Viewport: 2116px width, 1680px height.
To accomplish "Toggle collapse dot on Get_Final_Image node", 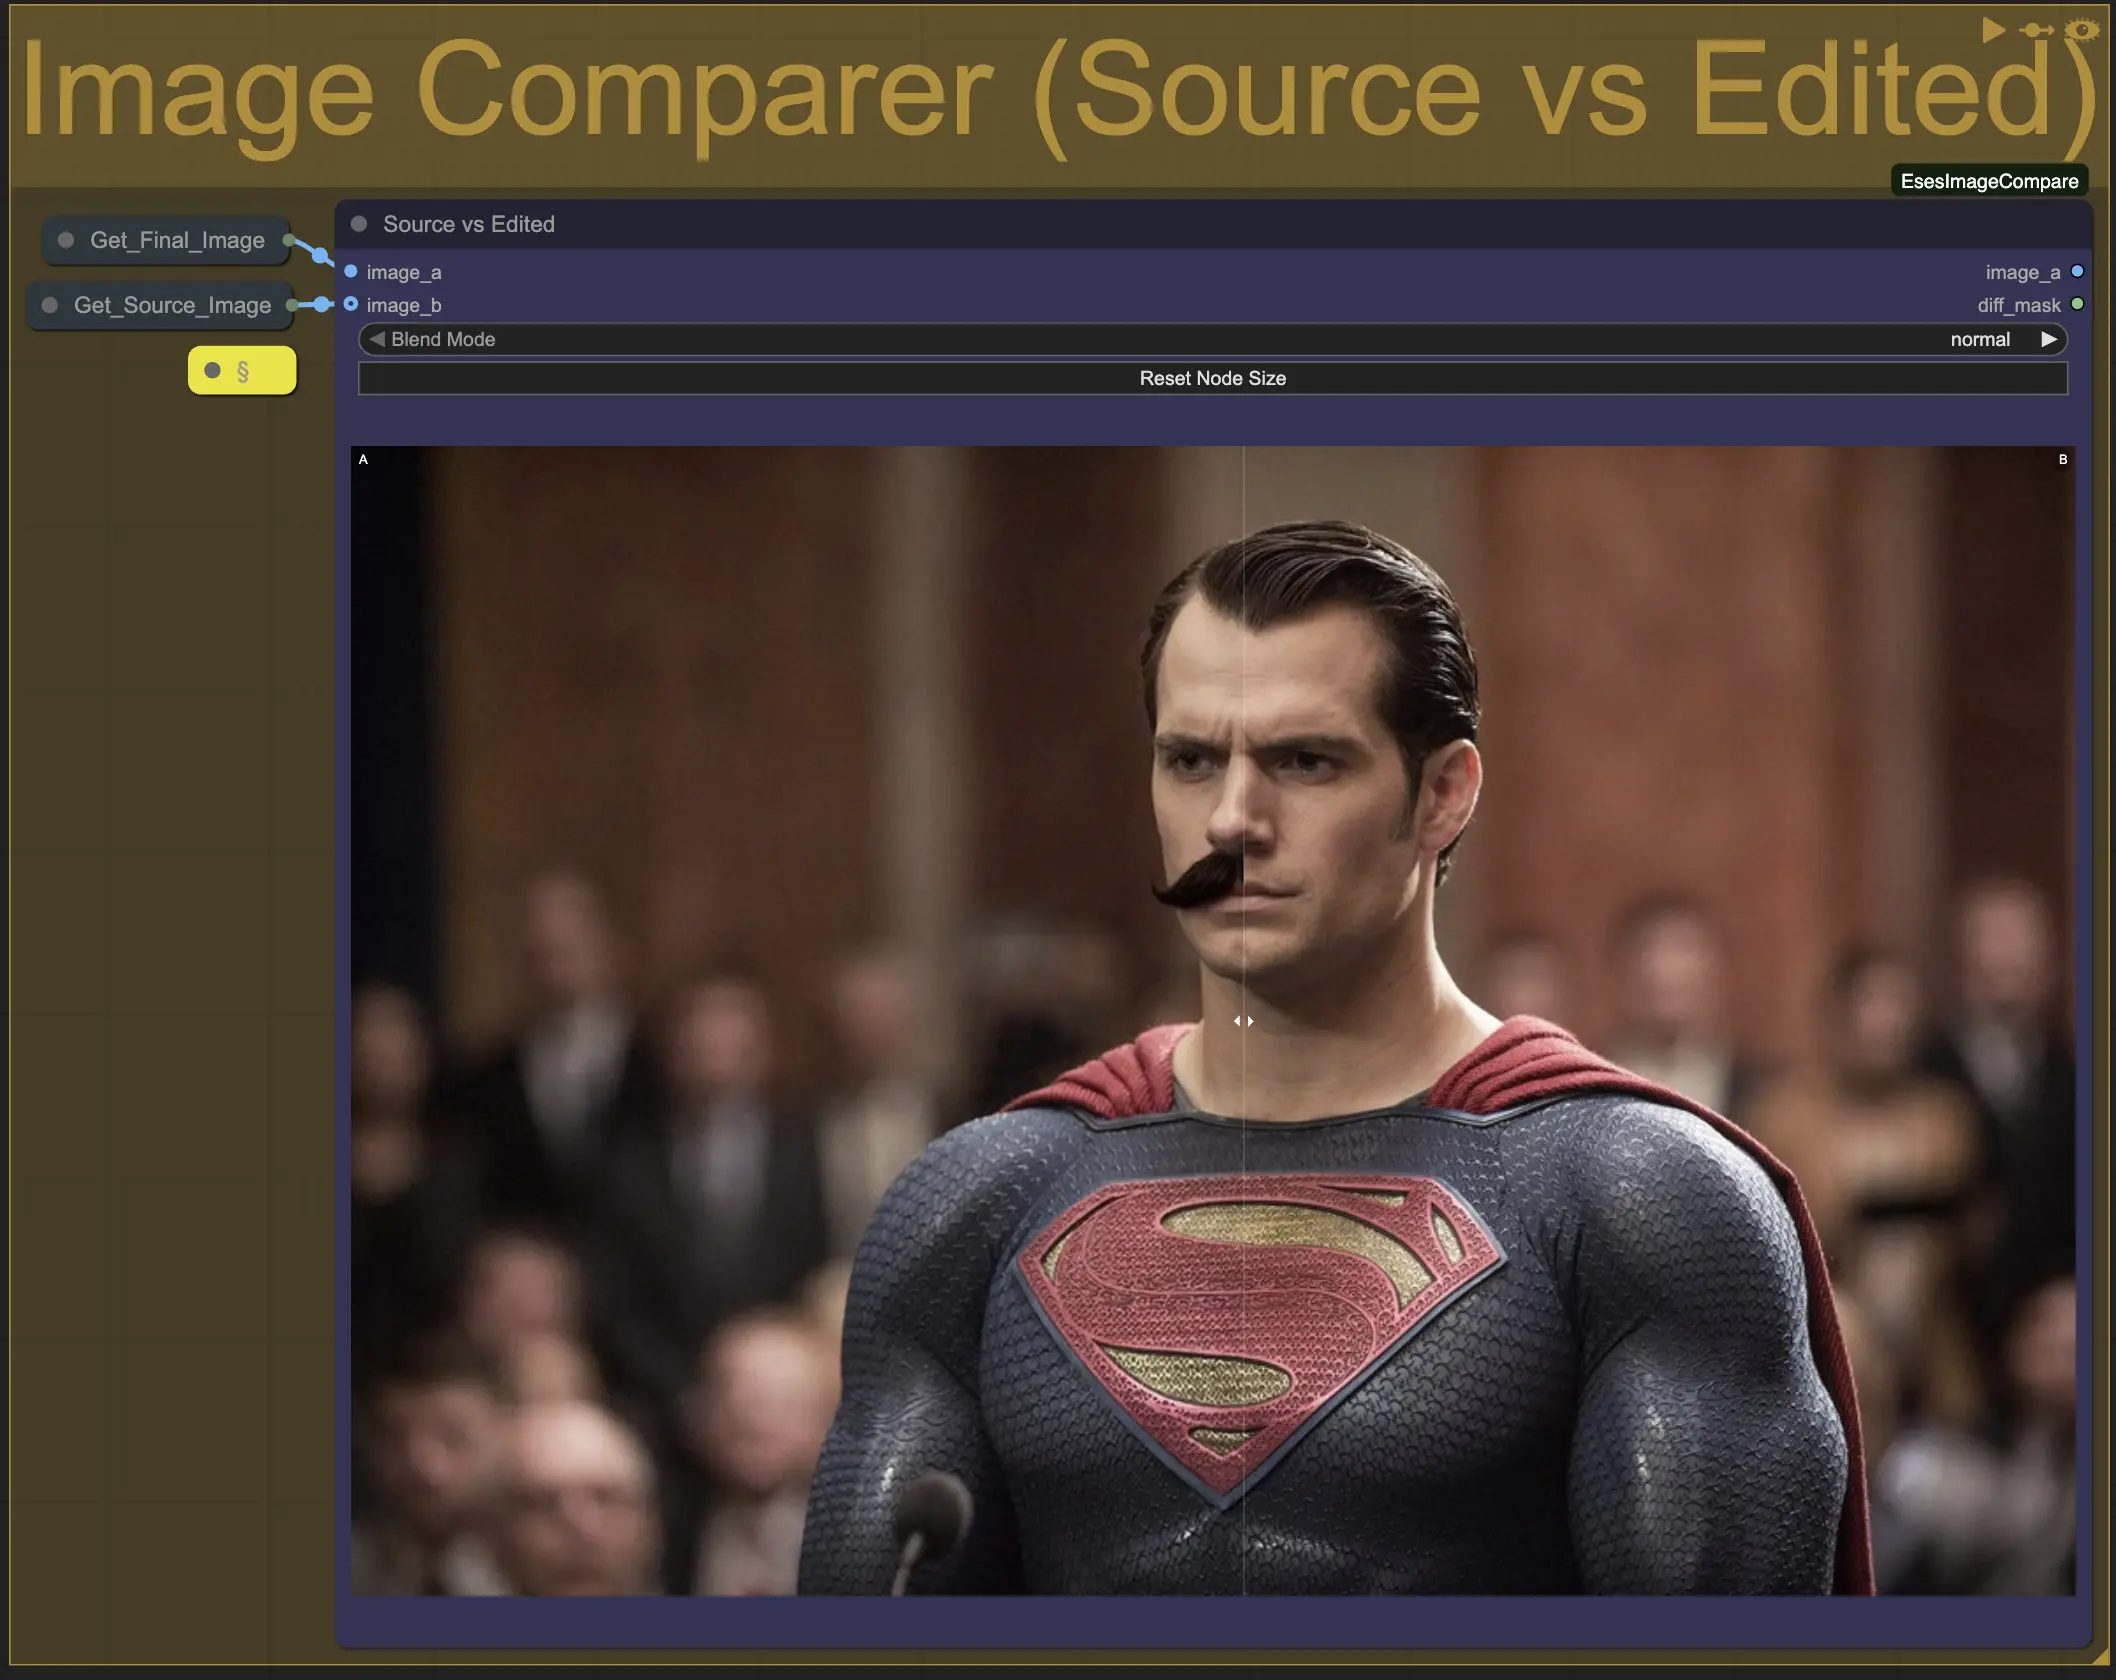I will (66, 240).
